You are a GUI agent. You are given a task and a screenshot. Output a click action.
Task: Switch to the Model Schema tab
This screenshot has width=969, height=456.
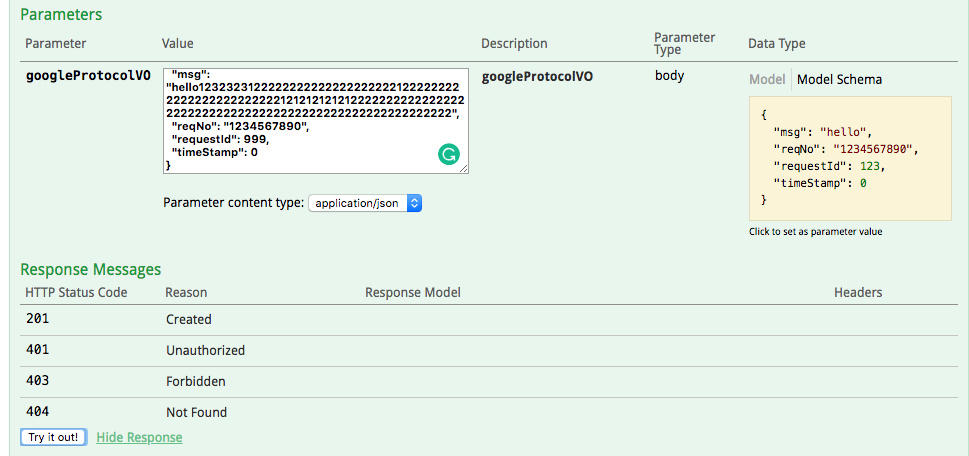pyautogui.click(x=839, y=79)
